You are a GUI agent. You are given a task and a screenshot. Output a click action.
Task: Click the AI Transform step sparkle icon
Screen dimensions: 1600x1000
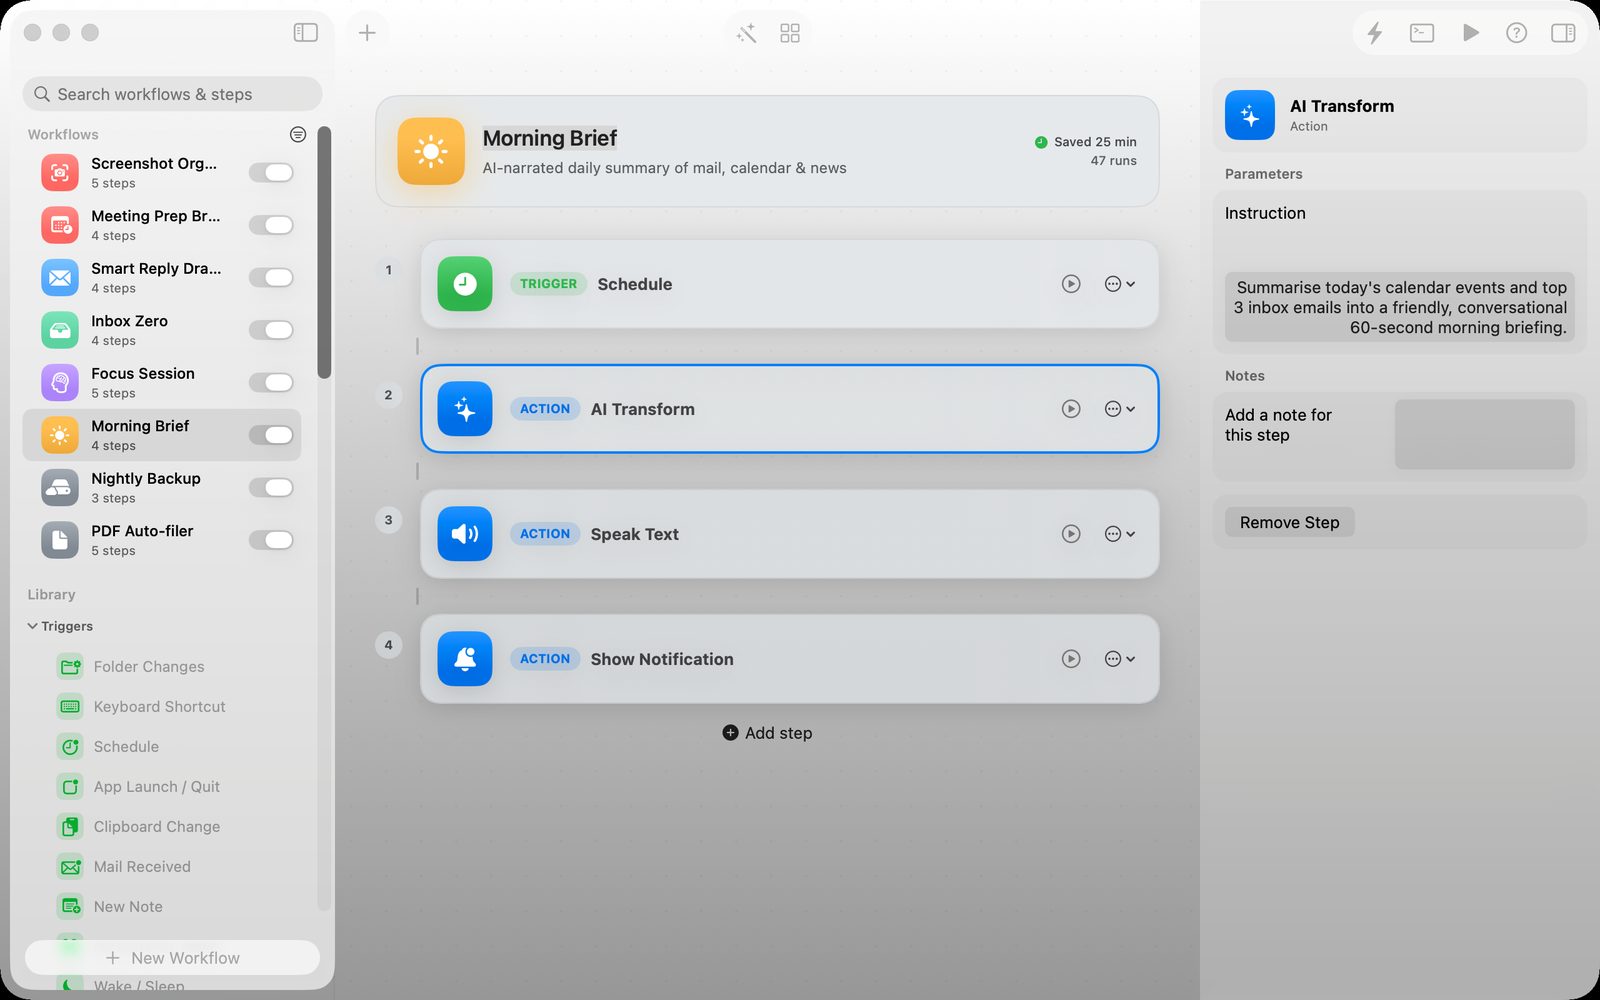pyautogui.click(x=465, y=409)
